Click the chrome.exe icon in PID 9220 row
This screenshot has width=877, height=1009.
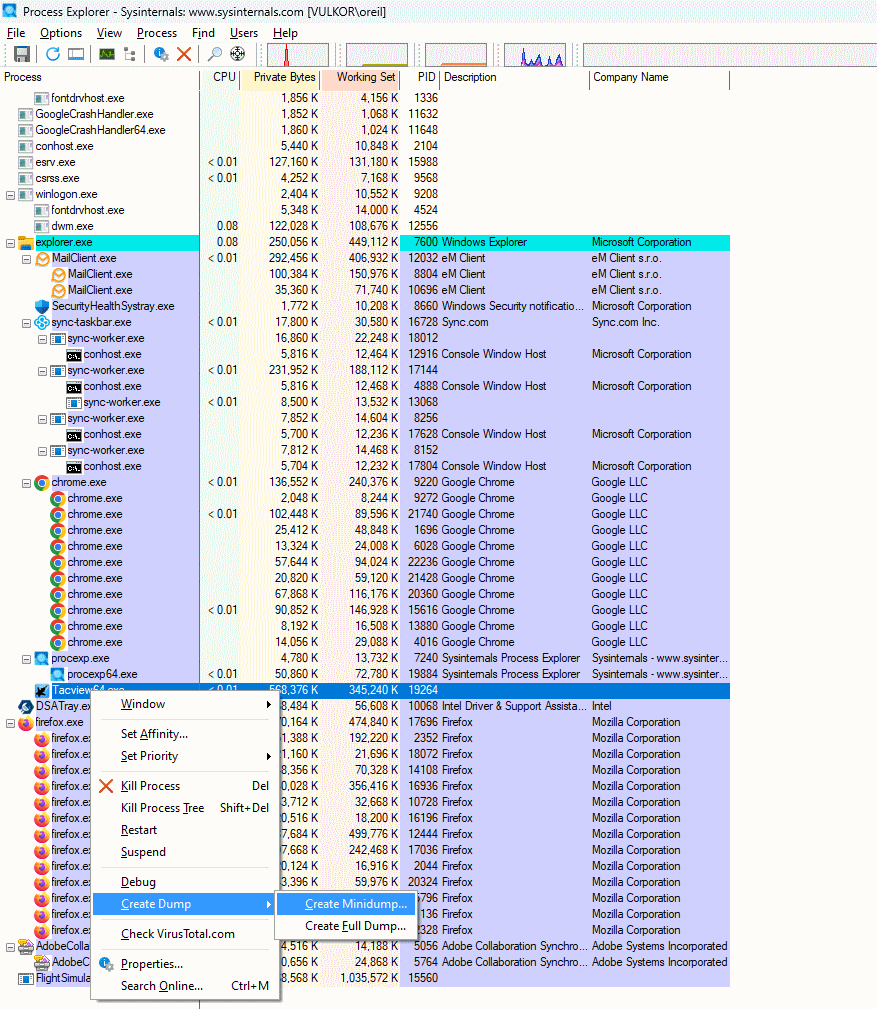click(x=42, y=483)
